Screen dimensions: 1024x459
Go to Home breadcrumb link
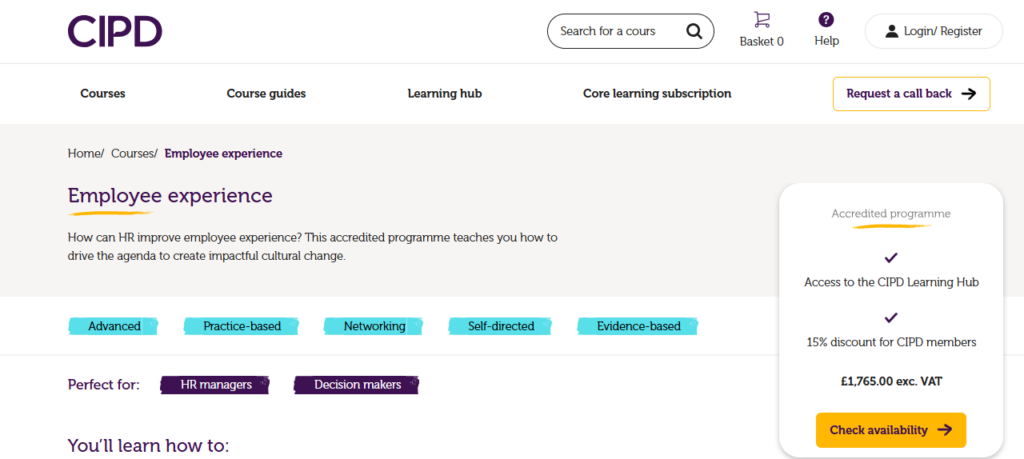84,153
